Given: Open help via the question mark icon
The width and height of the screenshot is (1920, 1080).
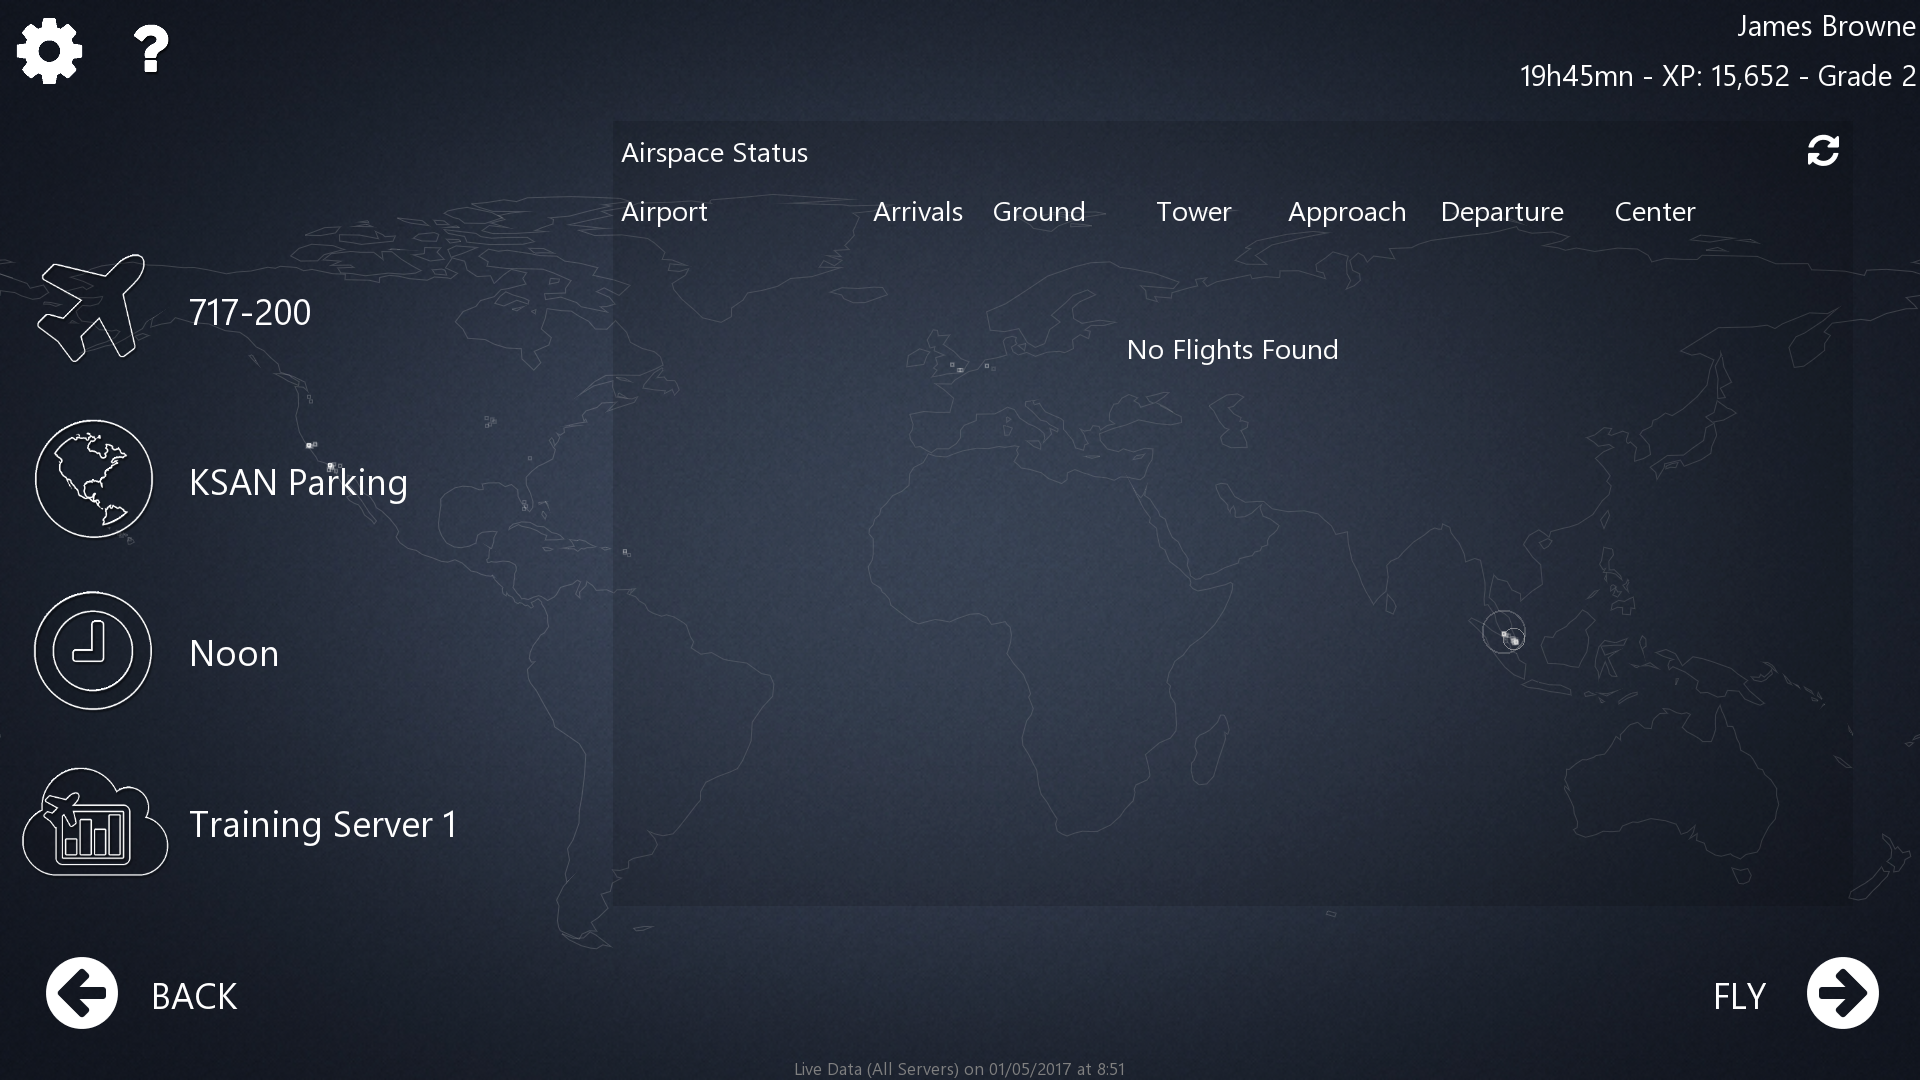Looking at the screenshot, I should click(x=151, y=50).
